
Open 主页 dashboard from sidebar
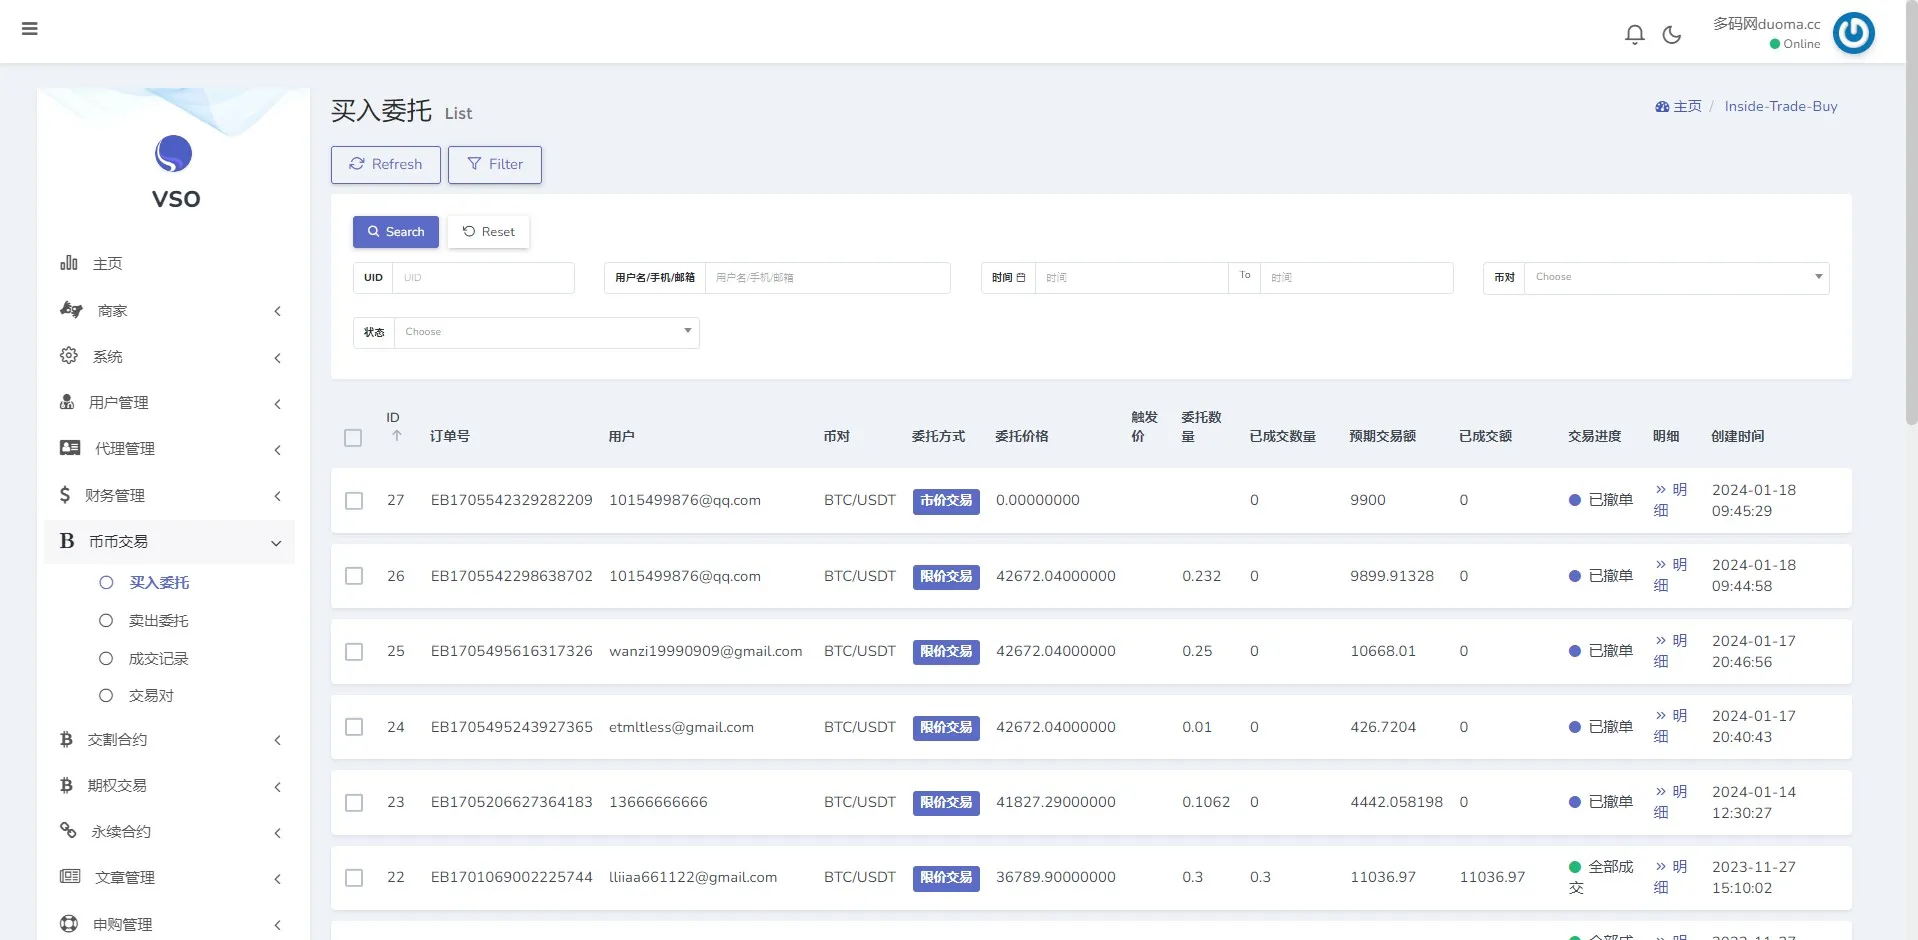pyautogui.click(x=107, y=264)
